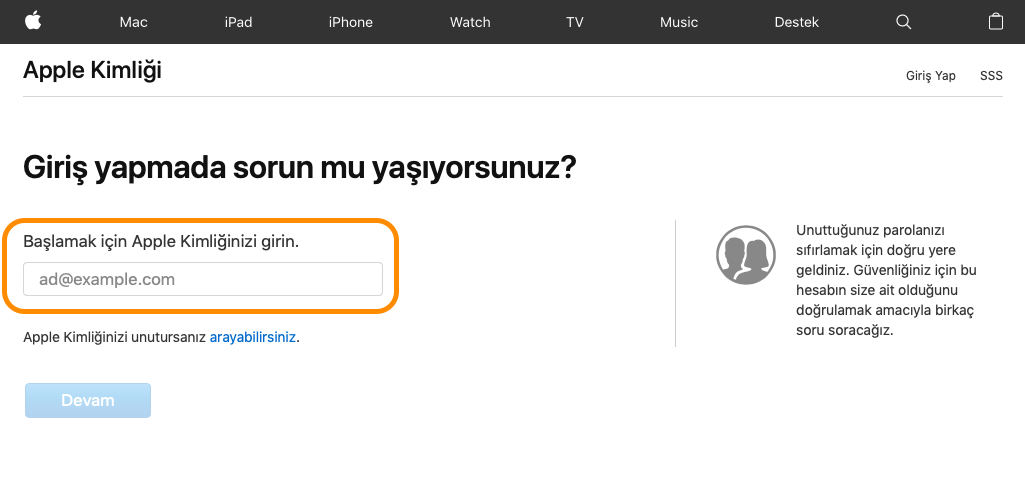This screenshot has width=1025, height=478.
Task: Click the password reset description paragraph
Action: [885, 280]
